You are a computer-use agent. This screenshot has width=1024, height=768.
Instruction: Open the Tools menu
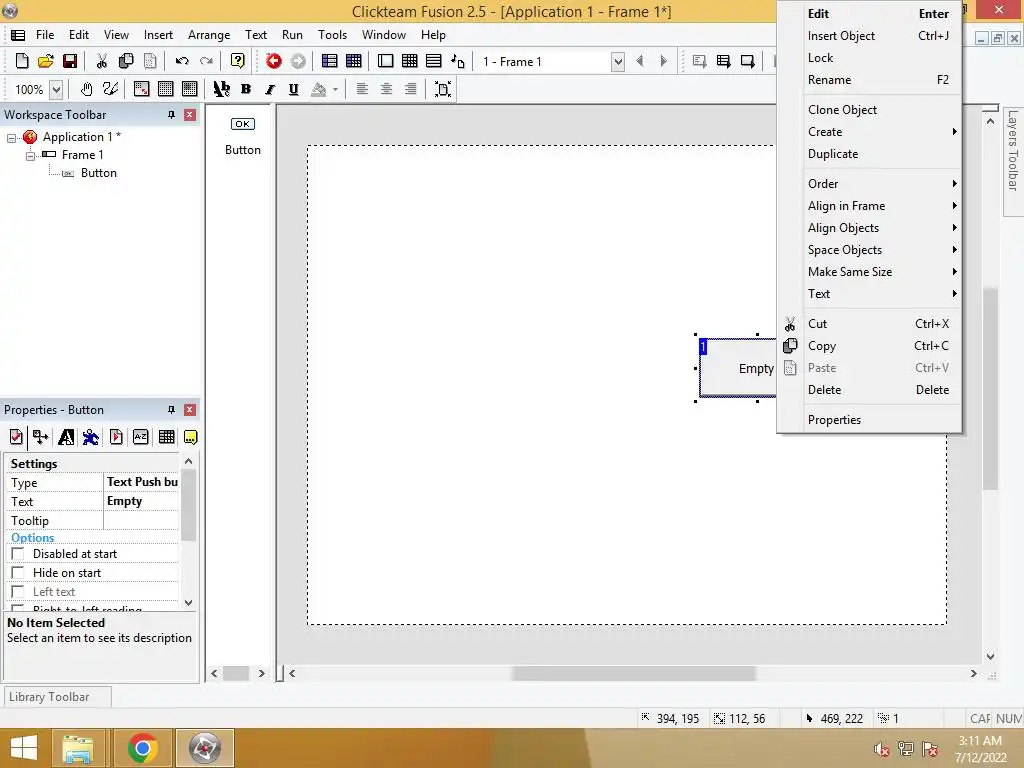click(332, 35)
